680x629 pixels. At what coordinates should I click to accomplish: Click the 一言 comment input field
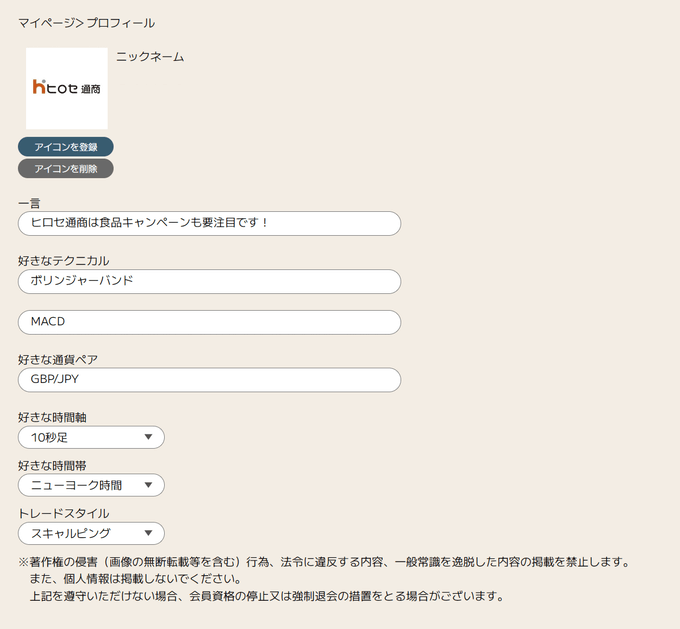click(x=209, y=223)
